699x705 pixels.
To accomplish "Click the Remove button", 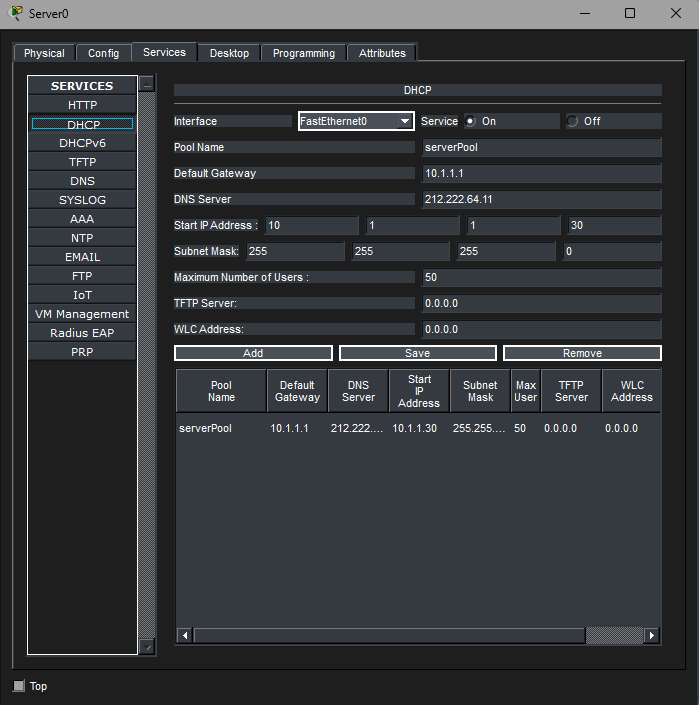I will [x=582, y=353].
